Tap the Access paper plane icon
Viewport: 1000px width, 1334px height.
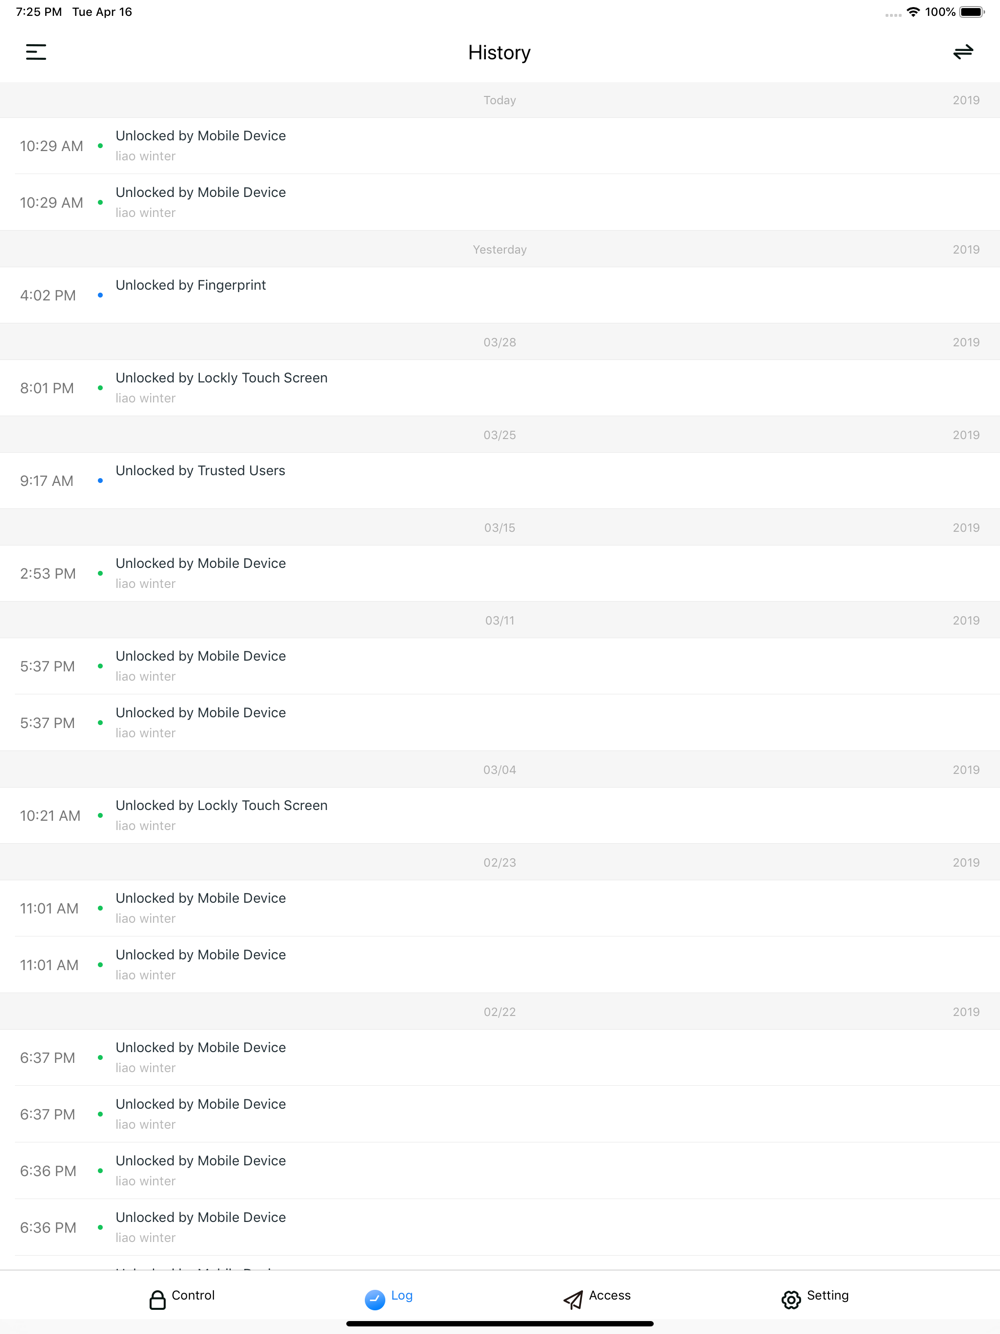(573, 1299)
